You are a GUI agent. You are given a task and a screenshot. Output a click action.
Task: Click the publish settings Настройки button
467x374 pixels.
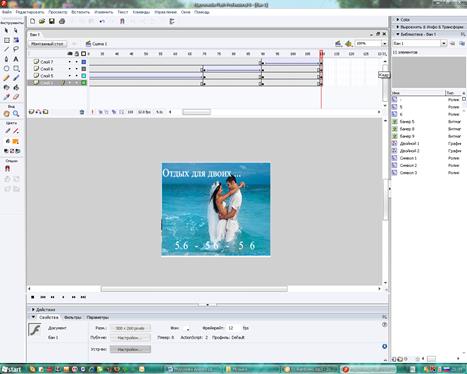tap(130, 338)
